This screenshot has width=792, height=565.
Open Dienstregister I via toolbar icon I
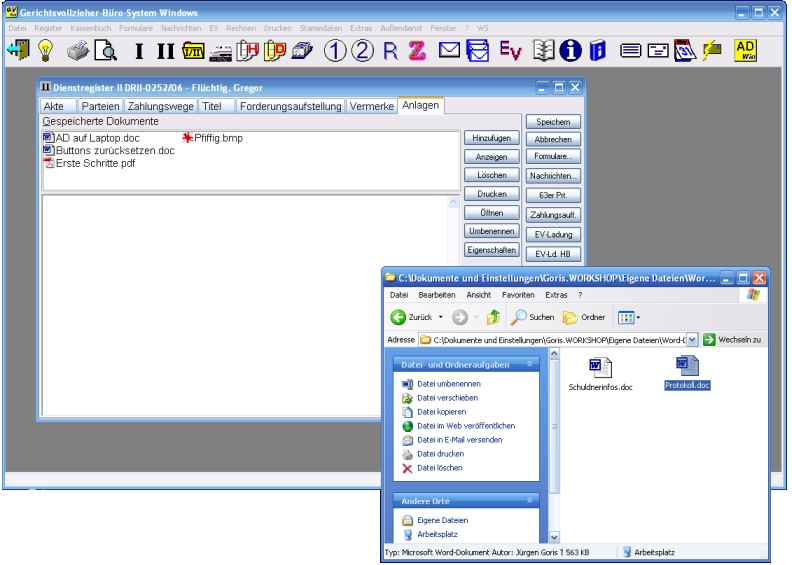tap(139, 50)
